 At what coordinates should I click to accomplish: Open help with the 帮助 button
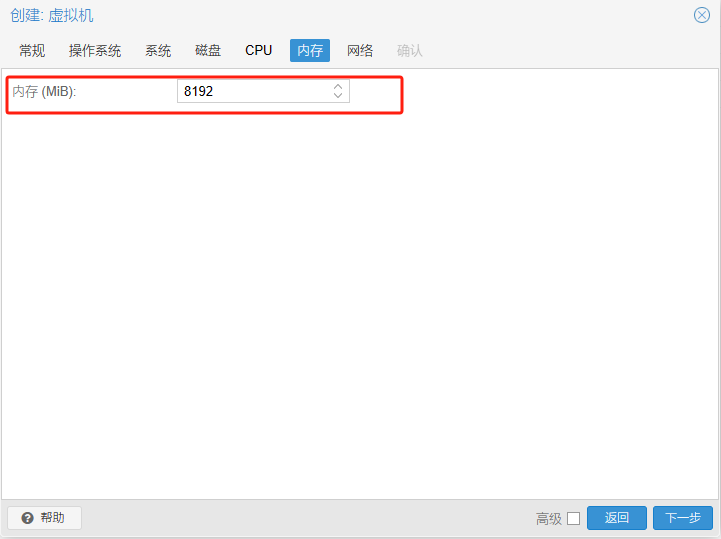point(45,518)
